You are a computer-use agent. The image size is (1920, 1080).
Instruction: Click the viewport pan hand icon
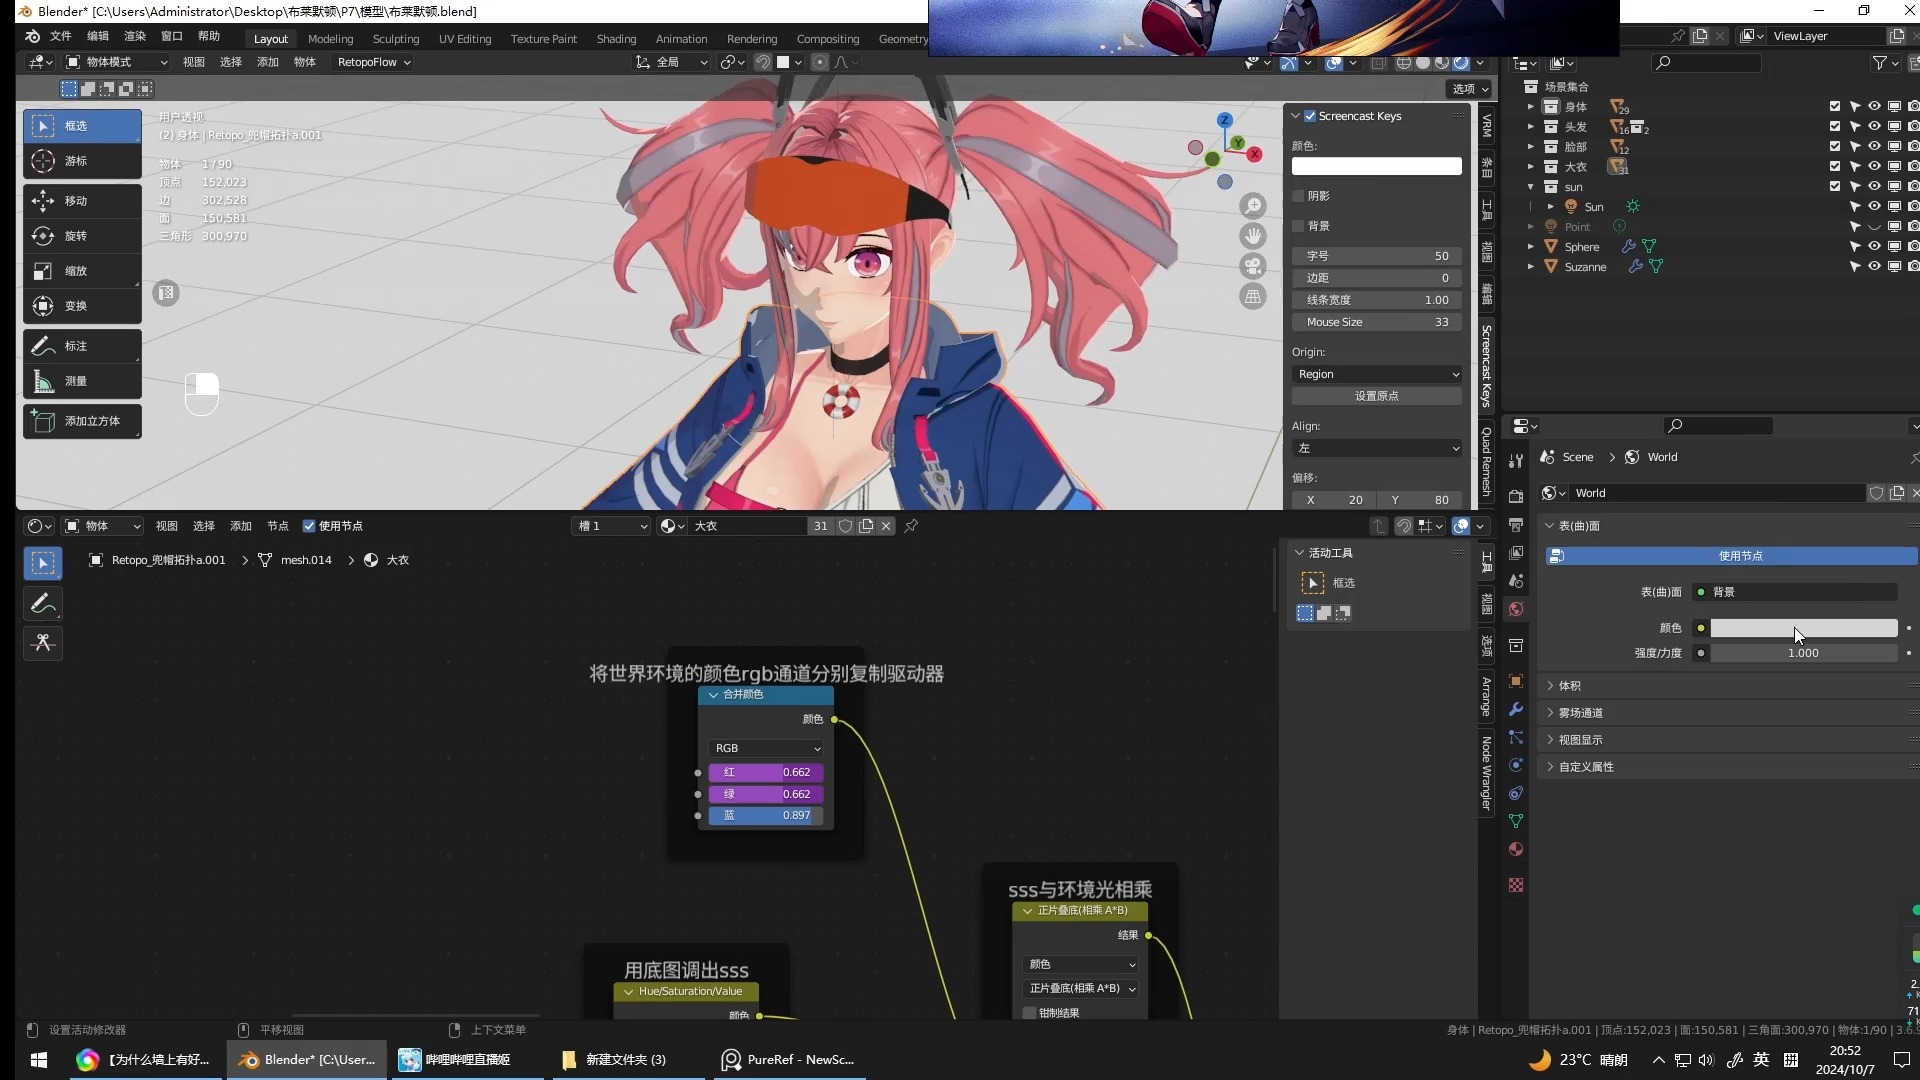click(x=1253, y=236)
